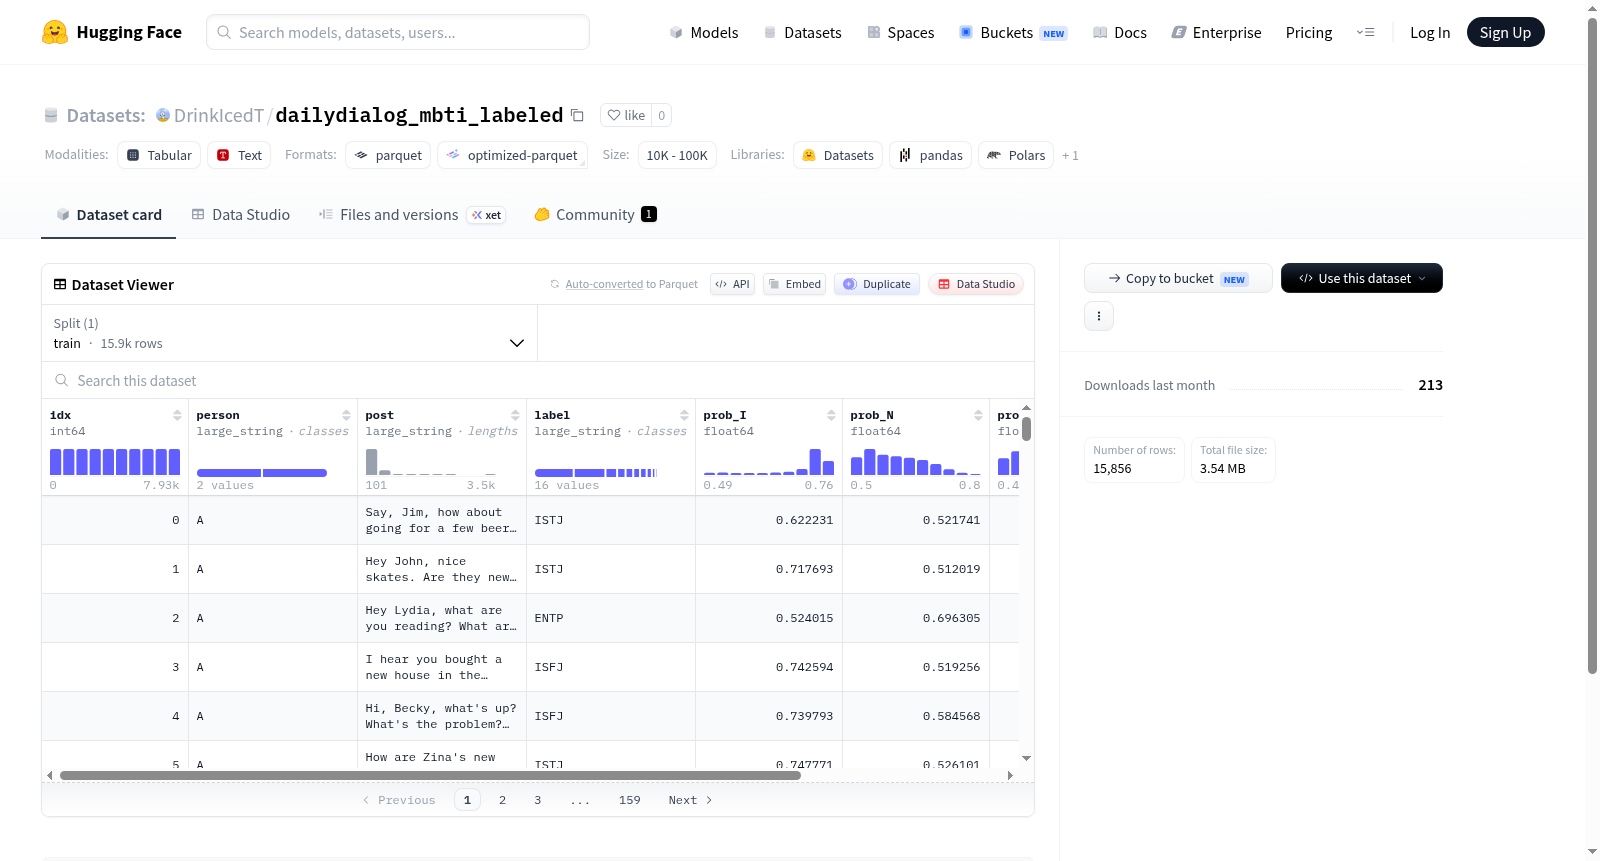Open the three-dot more actions menu
This screenshot has width=1600, height=861.
pyautogui.click(x=1099, y=316)
